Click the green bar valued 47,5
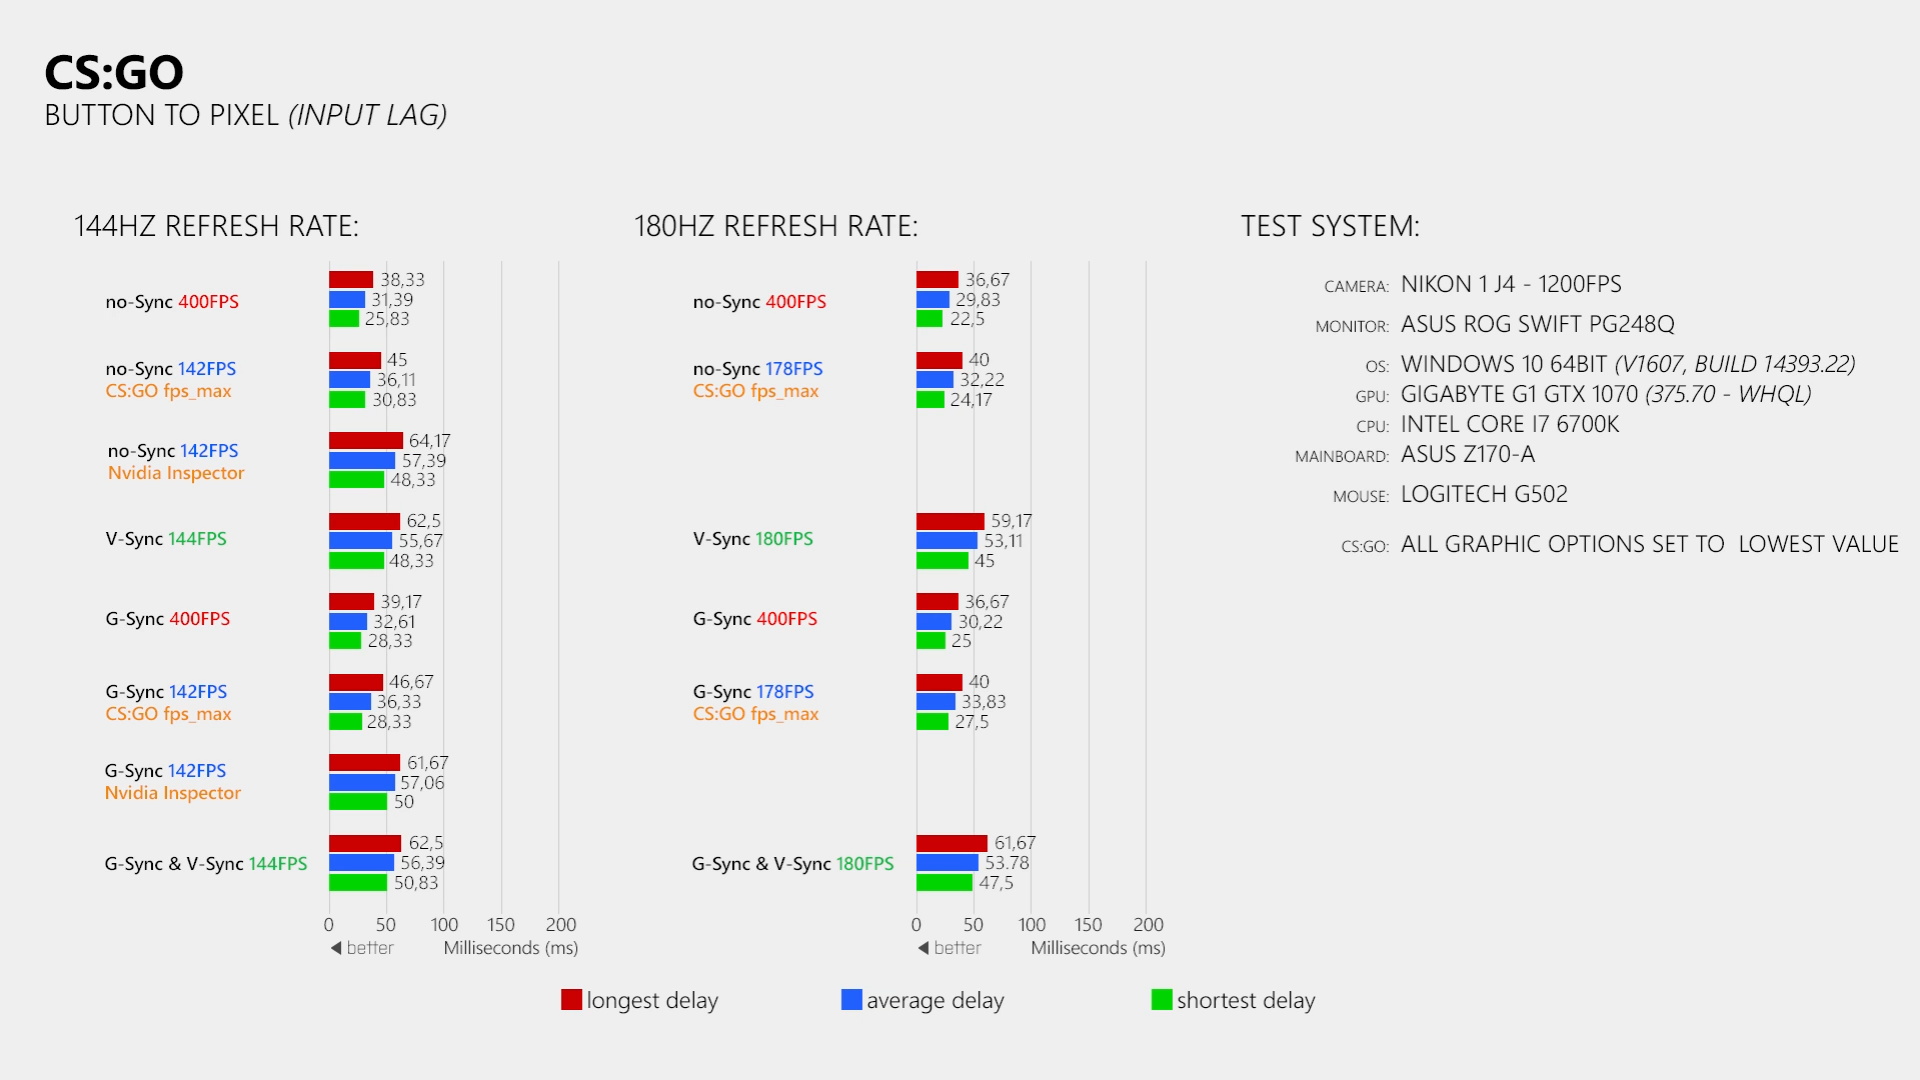This screenshot has width=1920, height=1080. pos(943,883)
